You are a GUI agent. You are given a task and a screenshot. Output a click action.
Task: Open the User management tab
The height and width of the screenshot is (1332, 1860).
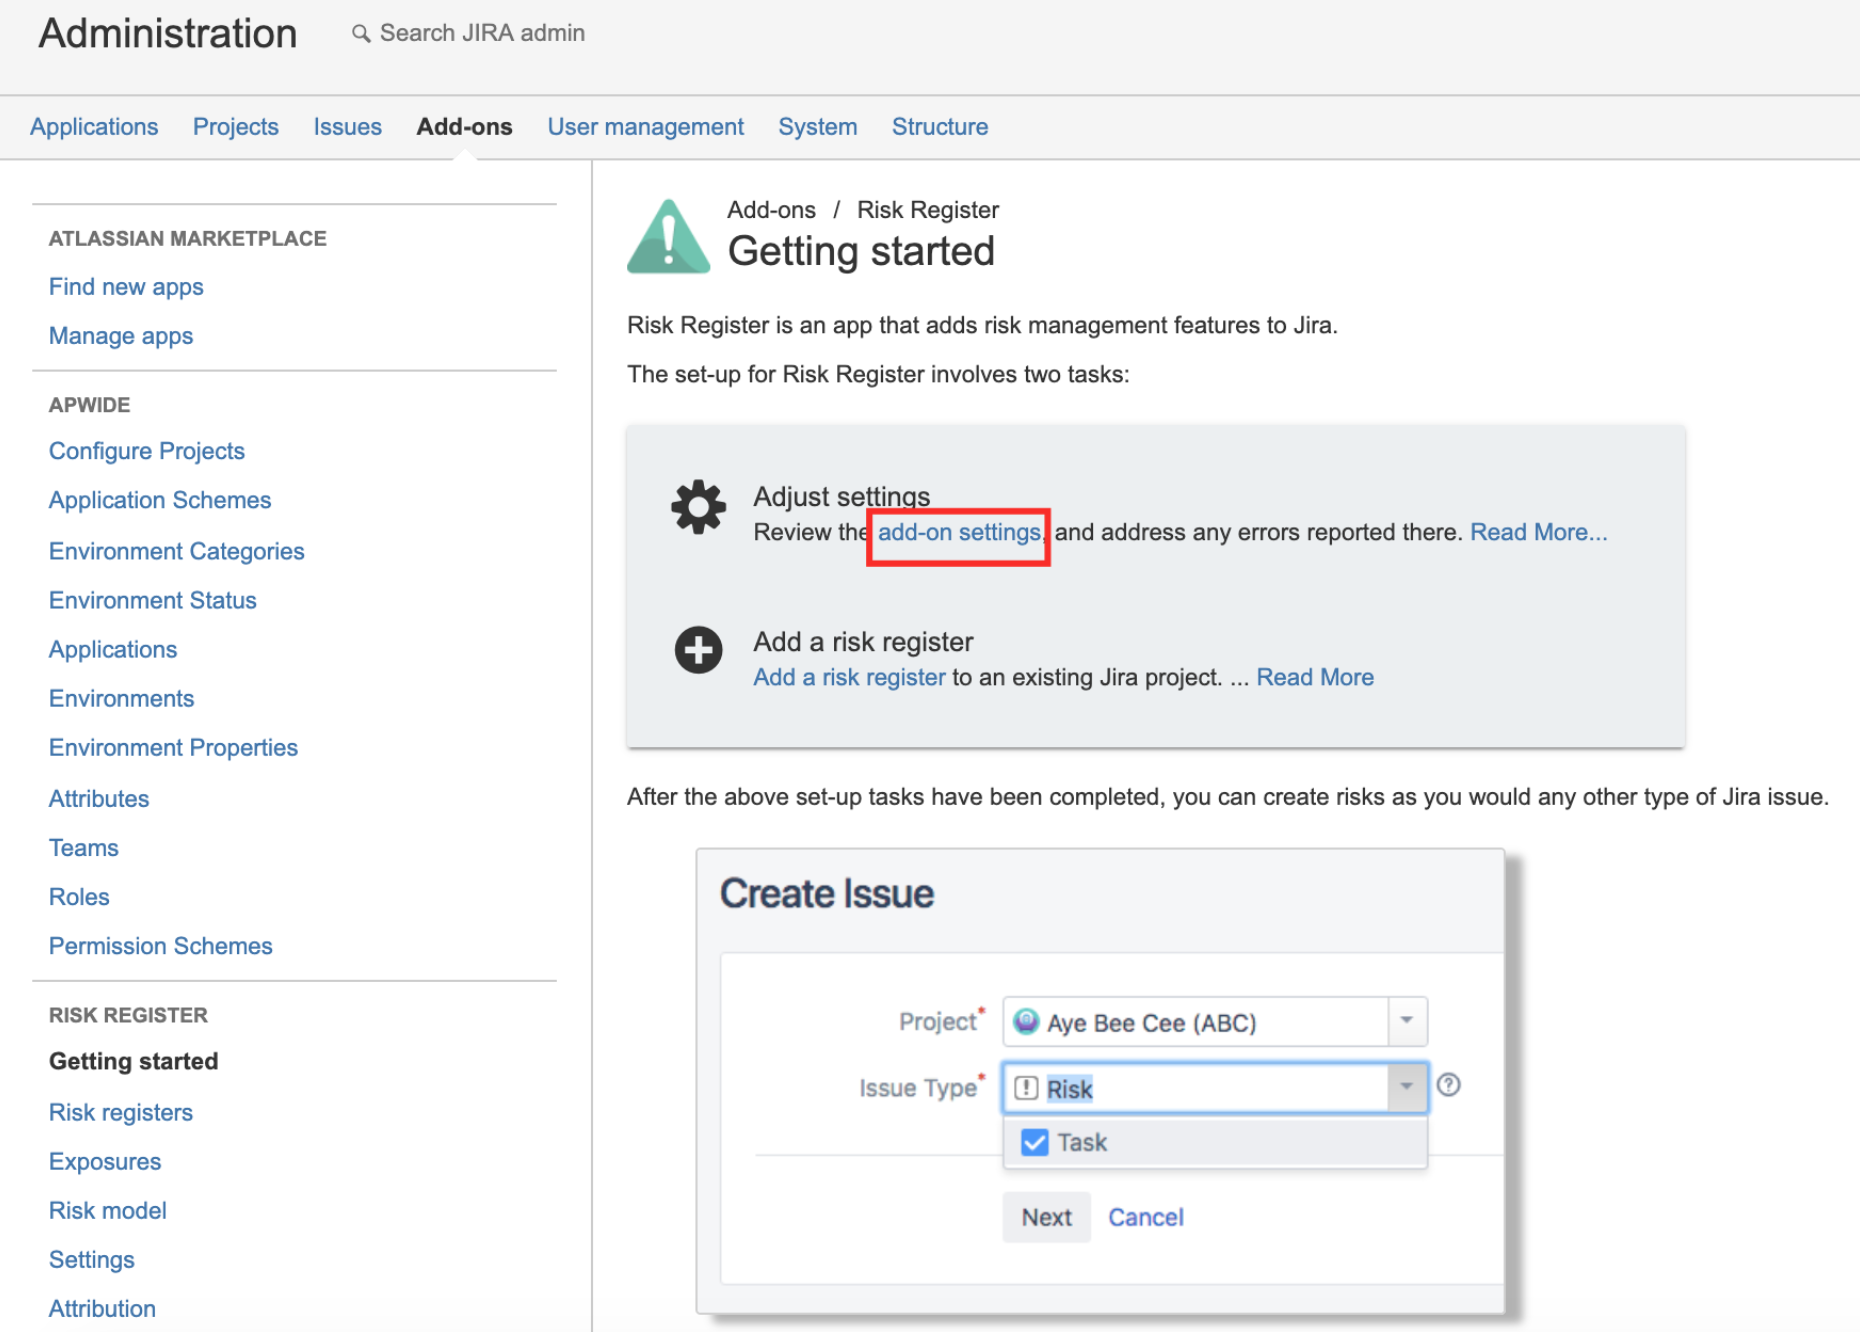tap(645, 127)
